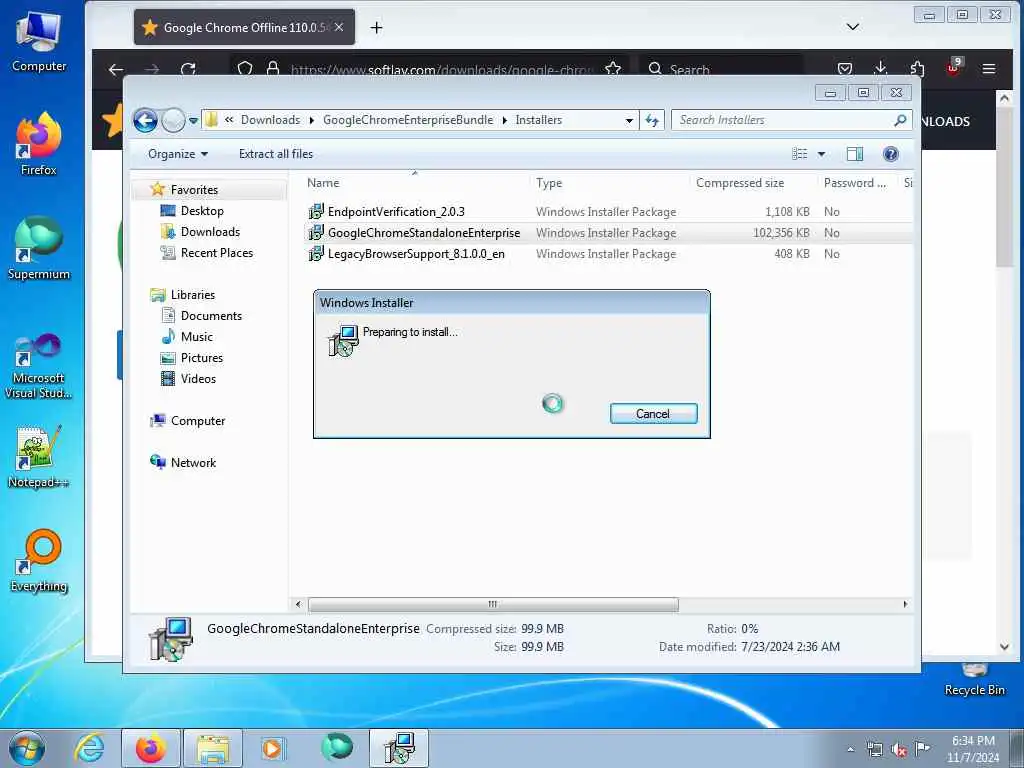1024x768 pixels.
Task: Open the Organize menu
Action: (178, 154)
